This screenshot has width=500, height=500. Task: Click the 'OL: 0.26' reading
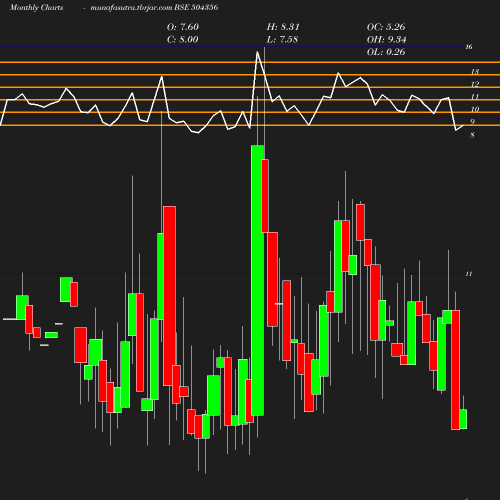[386, 52]
